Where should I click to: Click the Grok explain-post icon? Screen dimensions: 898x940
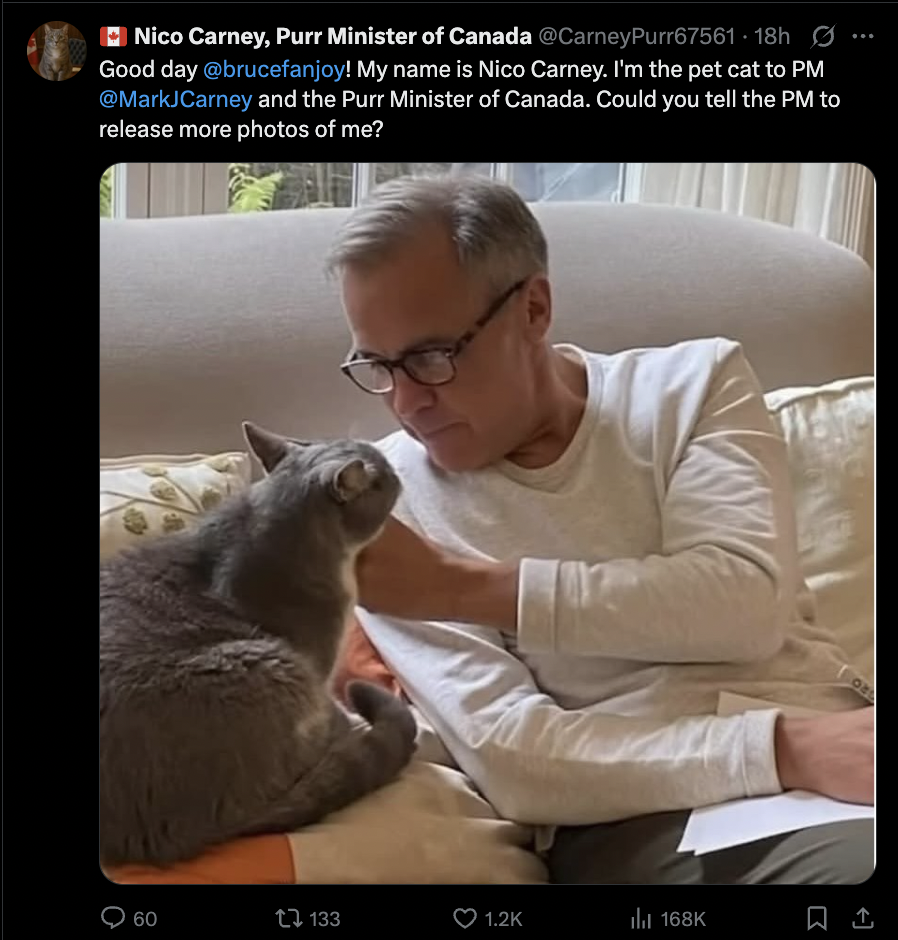coord(823,37)
